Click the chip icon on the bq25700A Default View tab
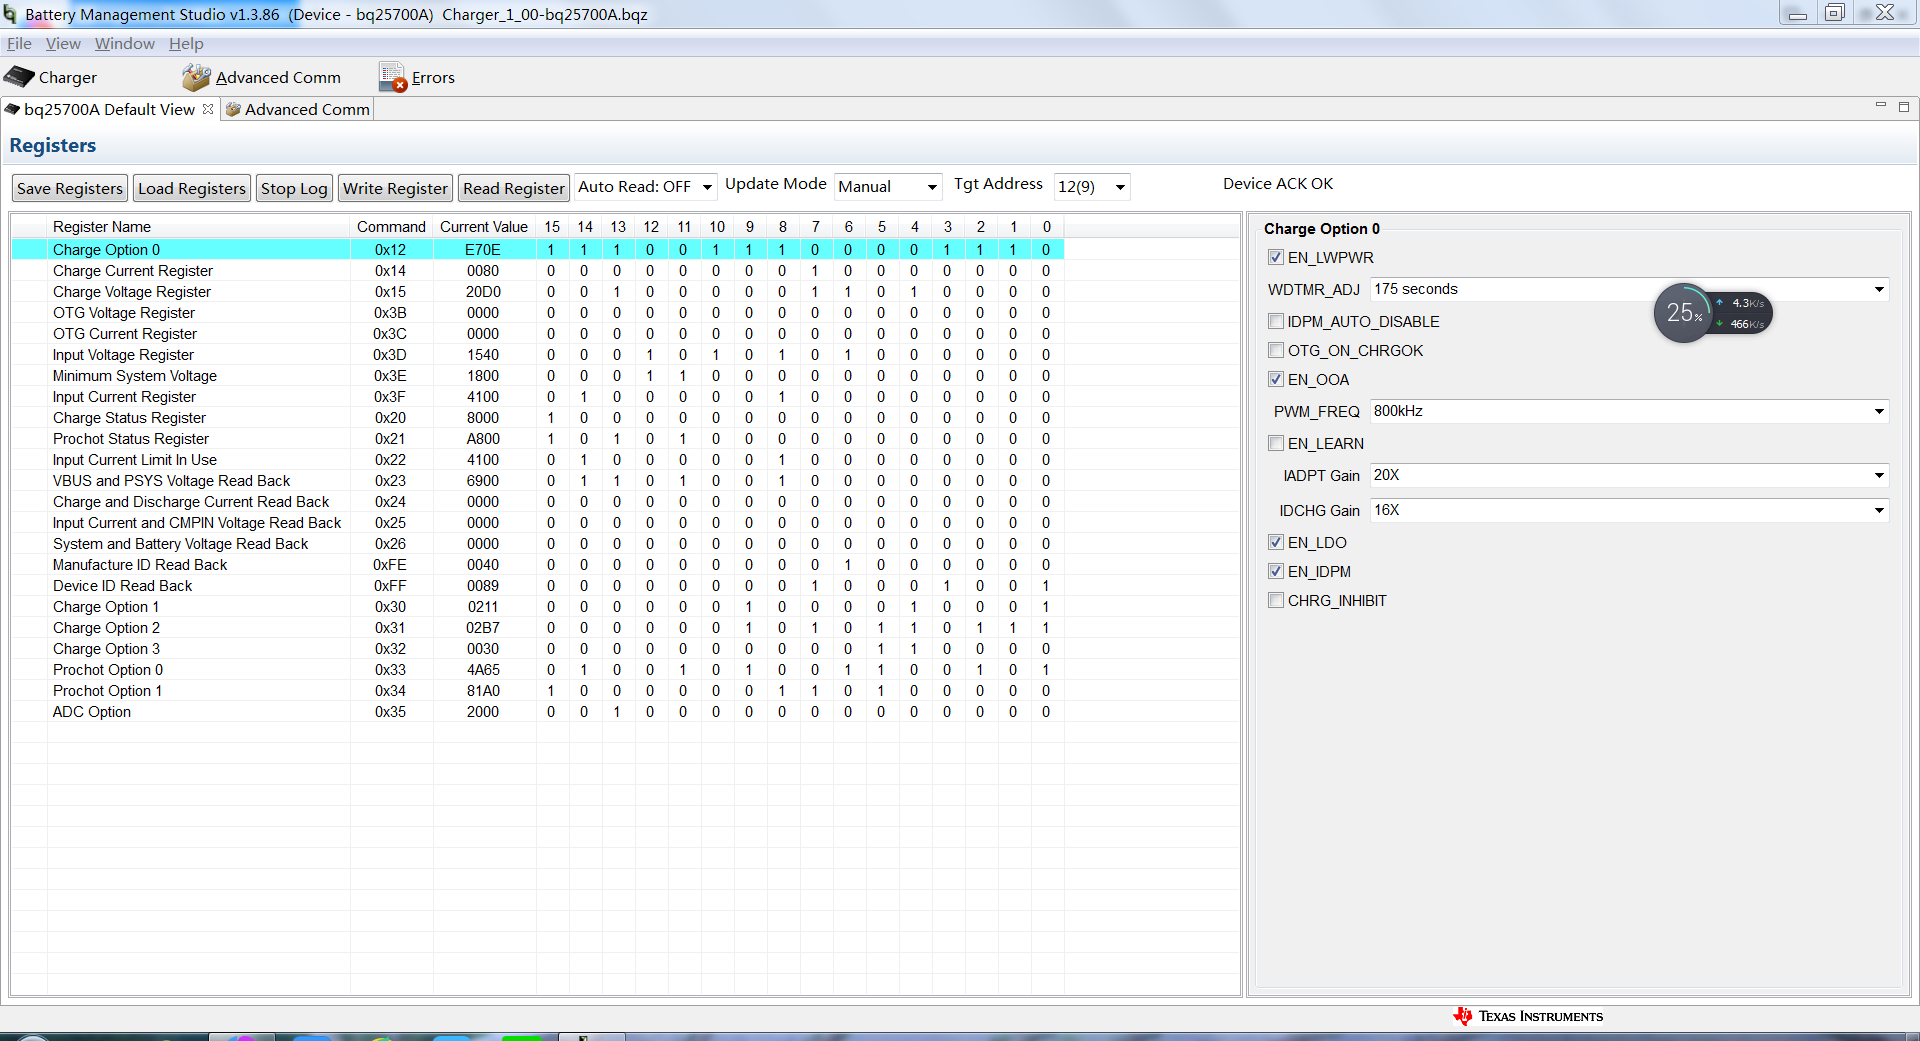 12,109
